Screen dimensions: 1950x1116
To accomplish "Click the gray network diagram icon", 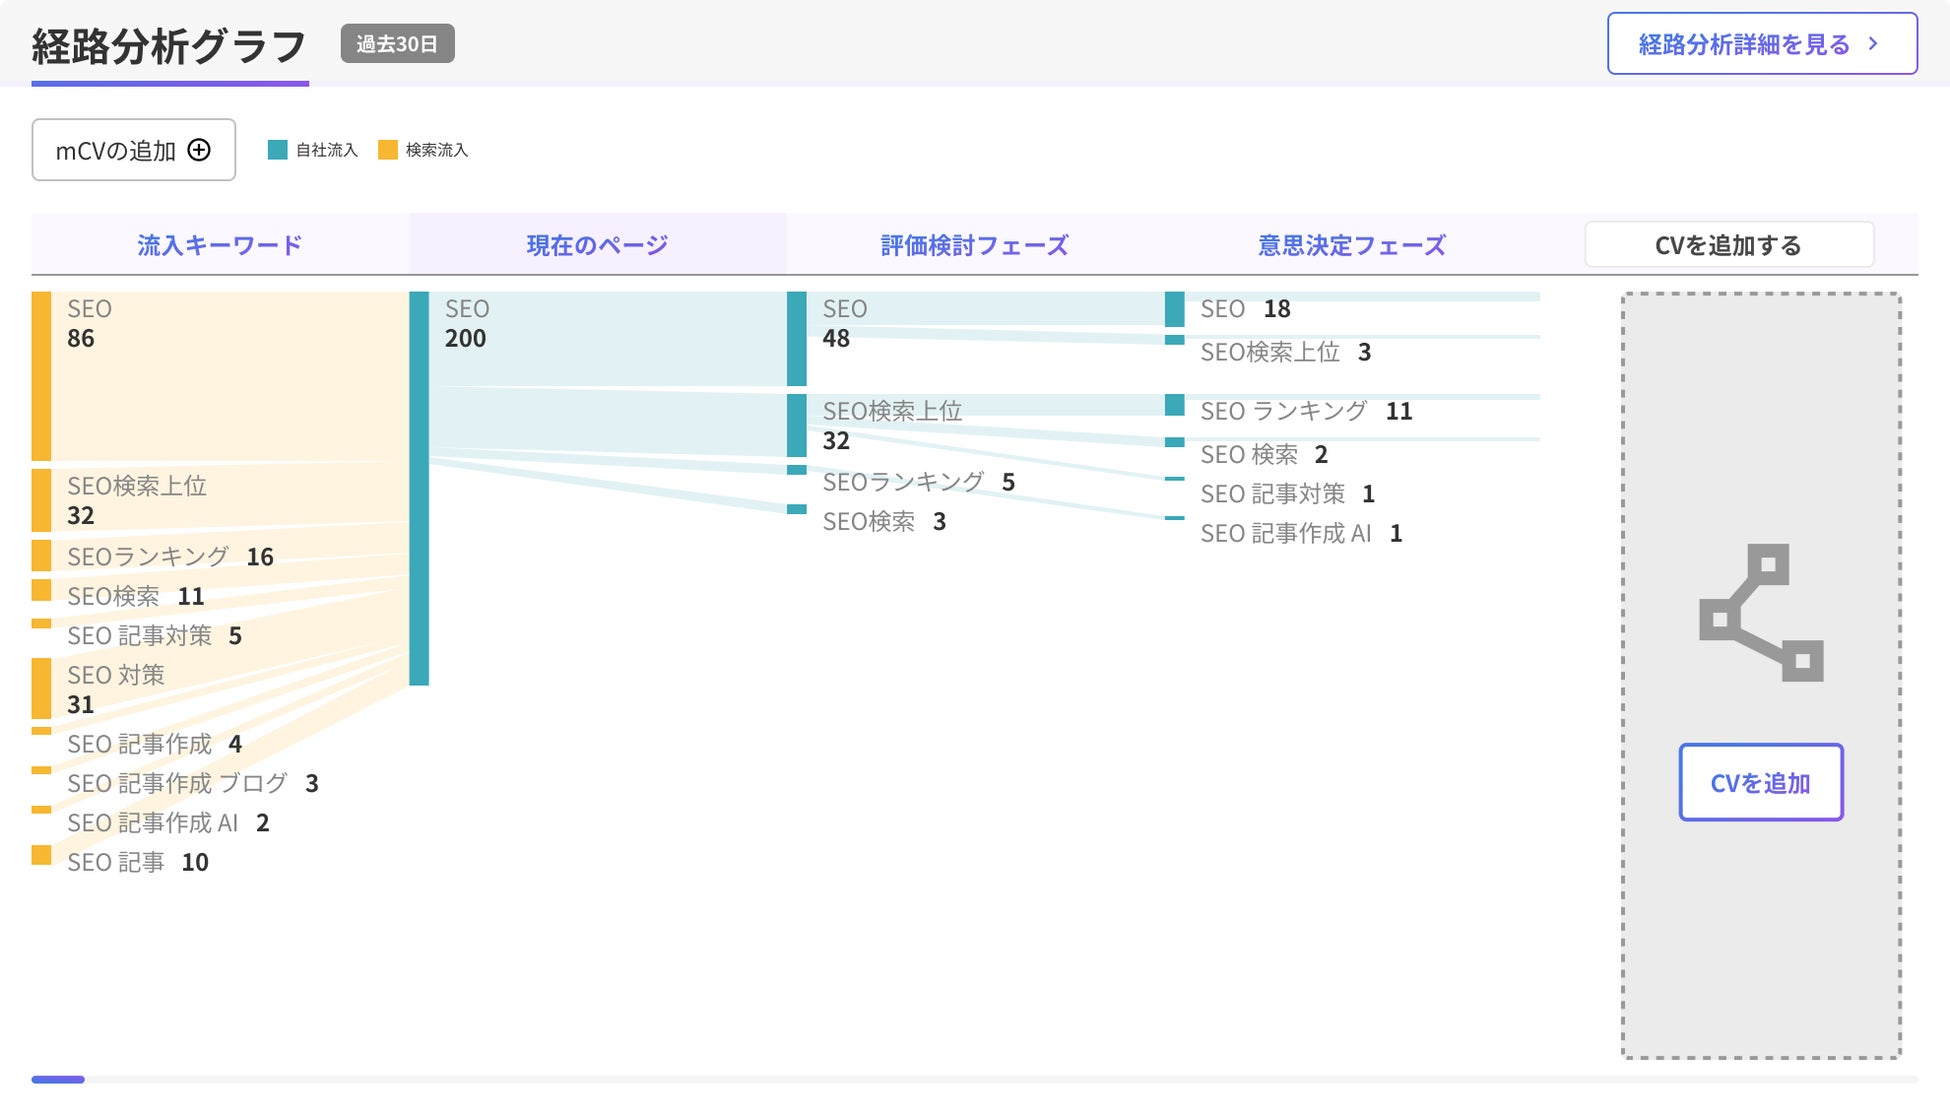I will (1761, 612).
